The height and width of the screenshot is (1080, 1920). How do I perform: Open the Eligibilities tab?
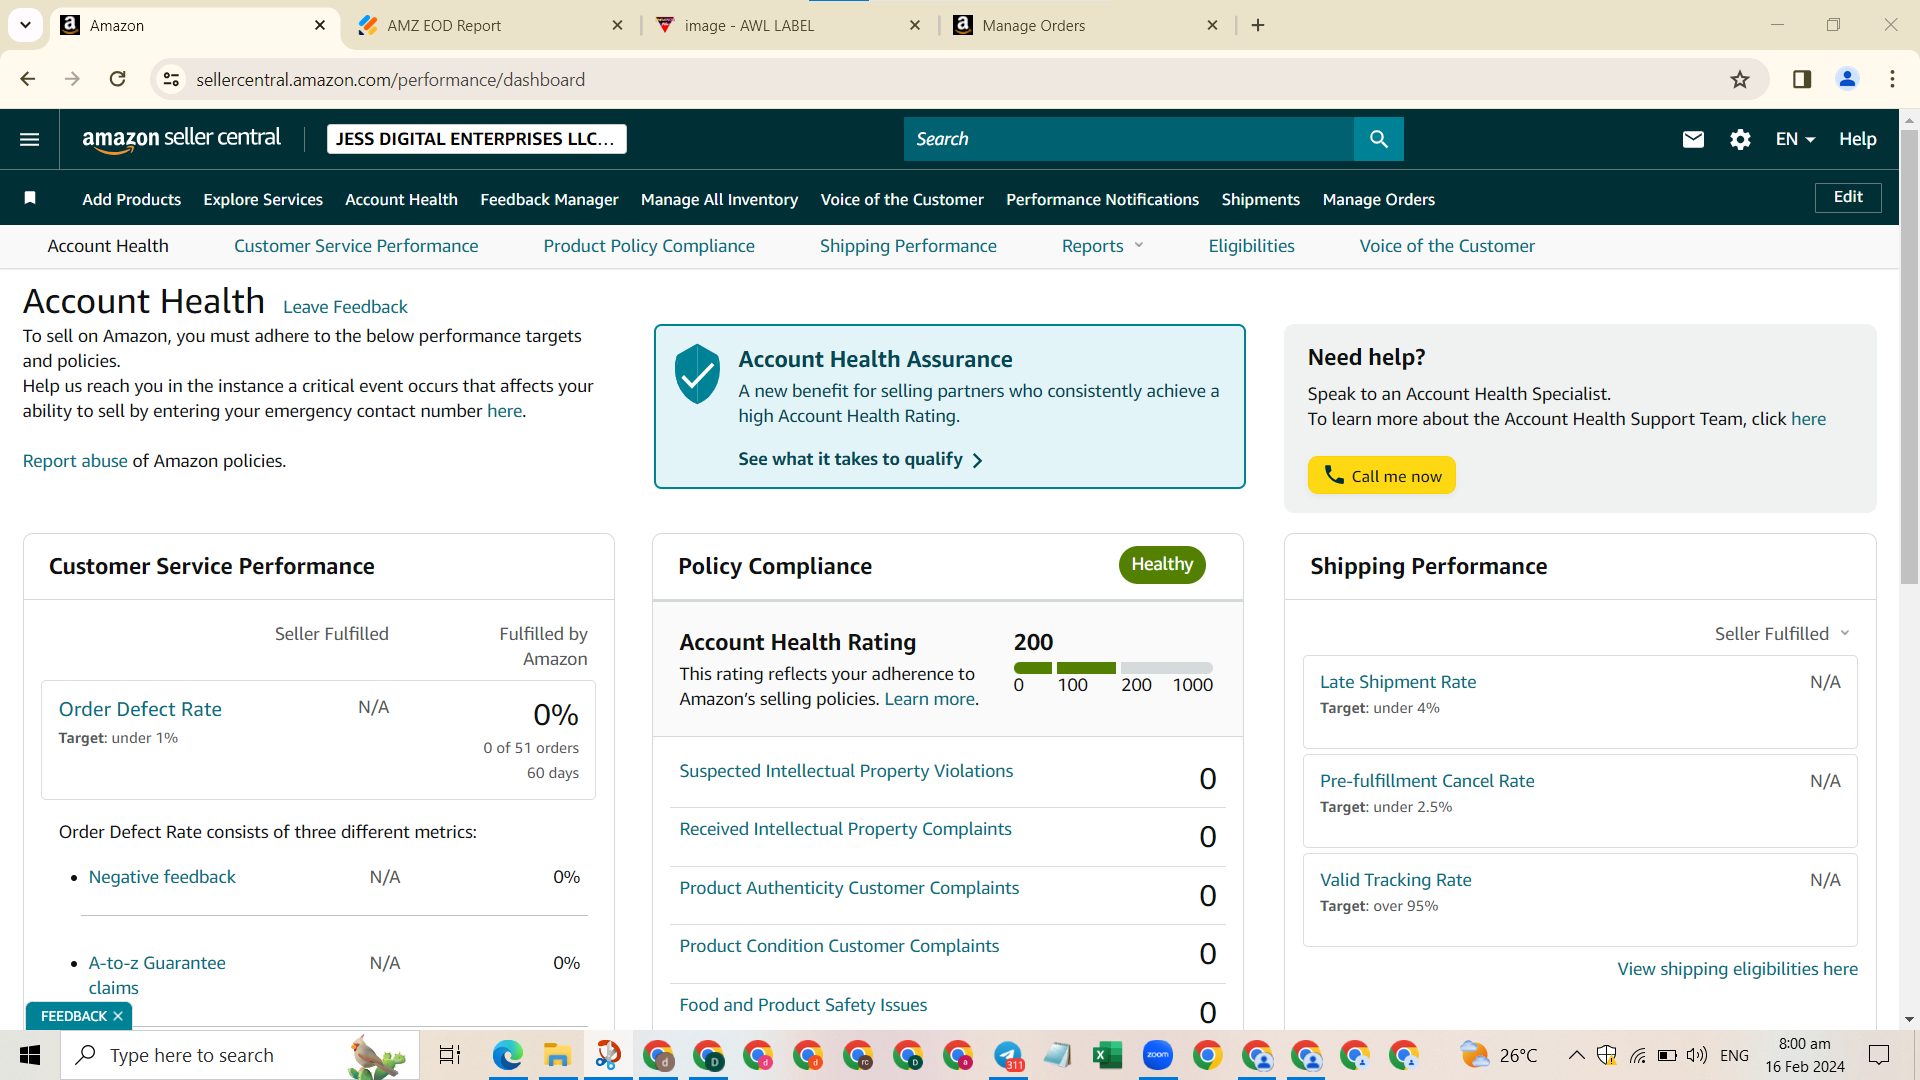tap(1251, 246)
